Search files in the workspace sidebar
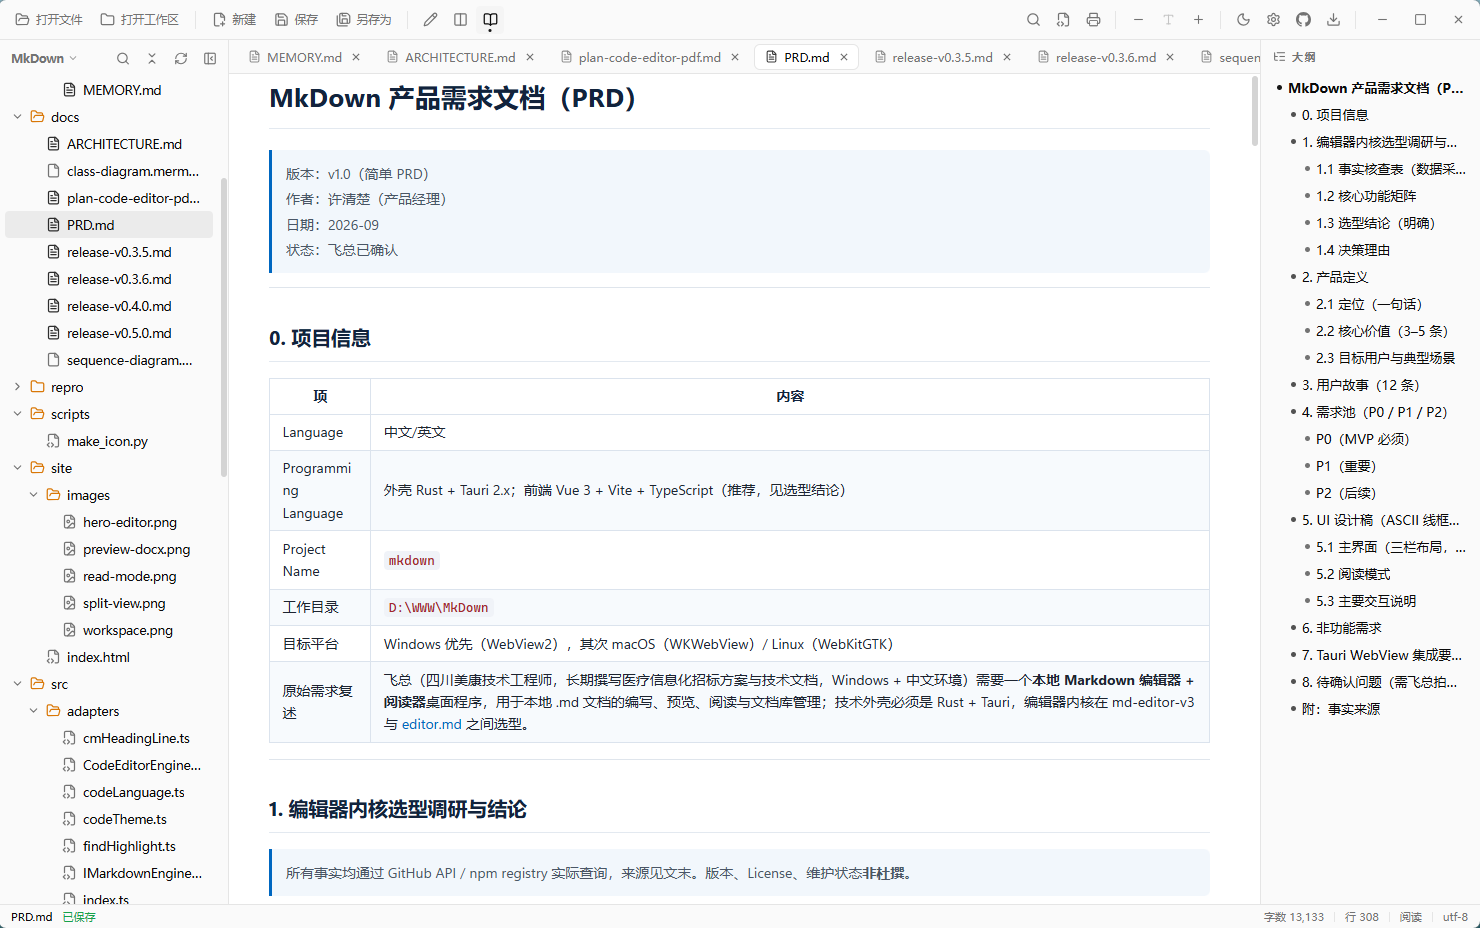This screenshot has width=1480, height=928. [x=123, y=58]
